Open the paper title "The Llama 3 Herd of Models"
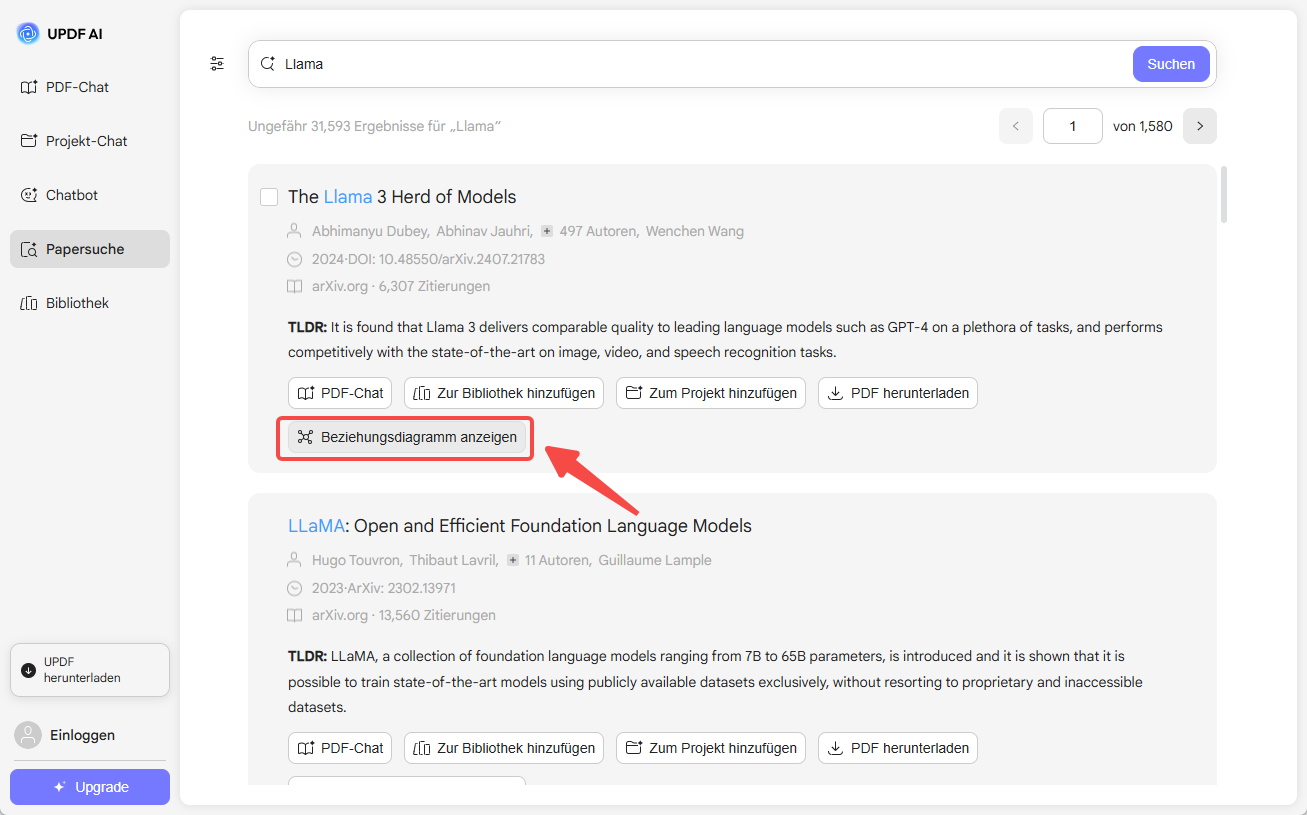The height and width of the screenshot is (815, 1307). pyautogui.click(x=402, y=197)
